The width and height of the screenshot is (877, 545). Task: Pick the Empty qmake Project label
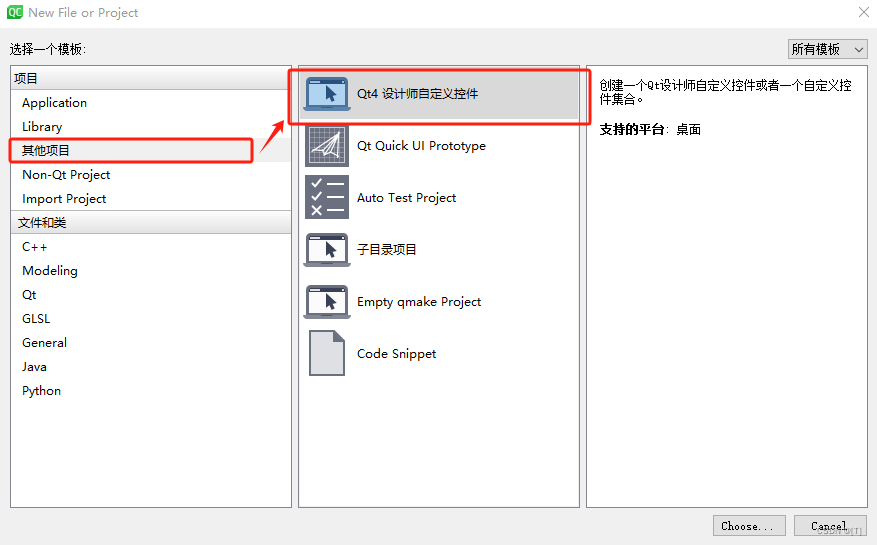coord(419,302)
